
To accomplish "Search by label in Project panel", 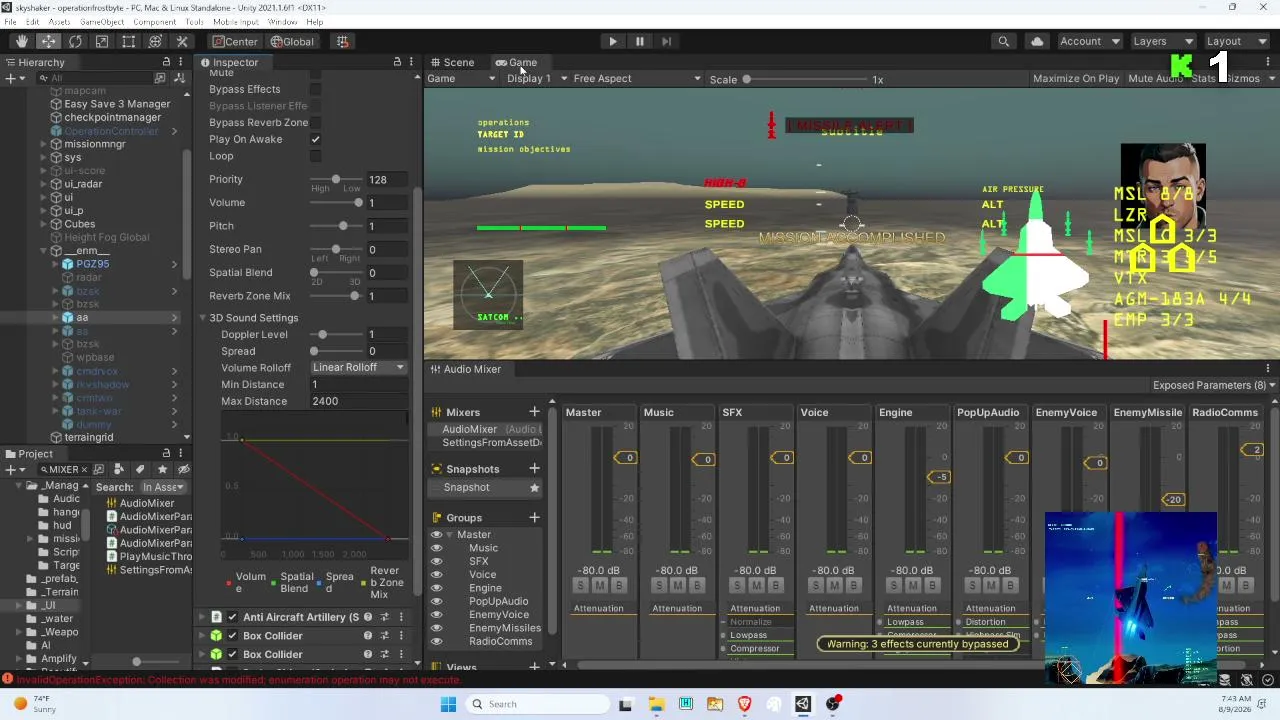I will (140, 469).
